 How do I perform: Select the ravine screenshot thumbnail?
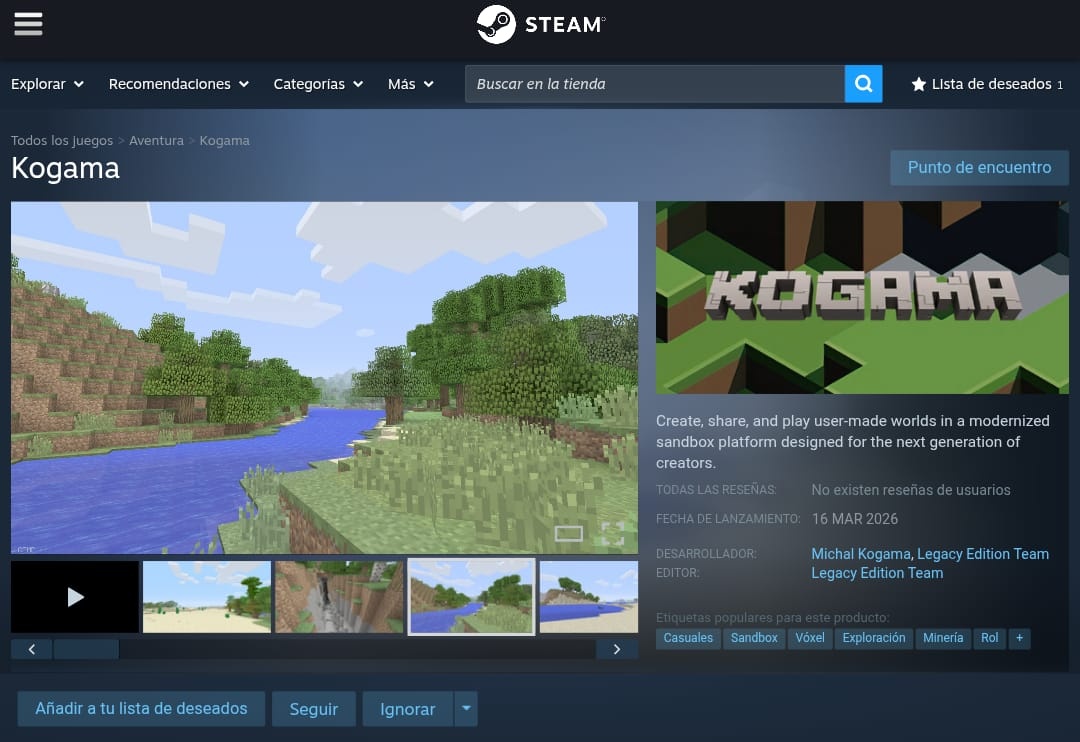click(339, 597)
